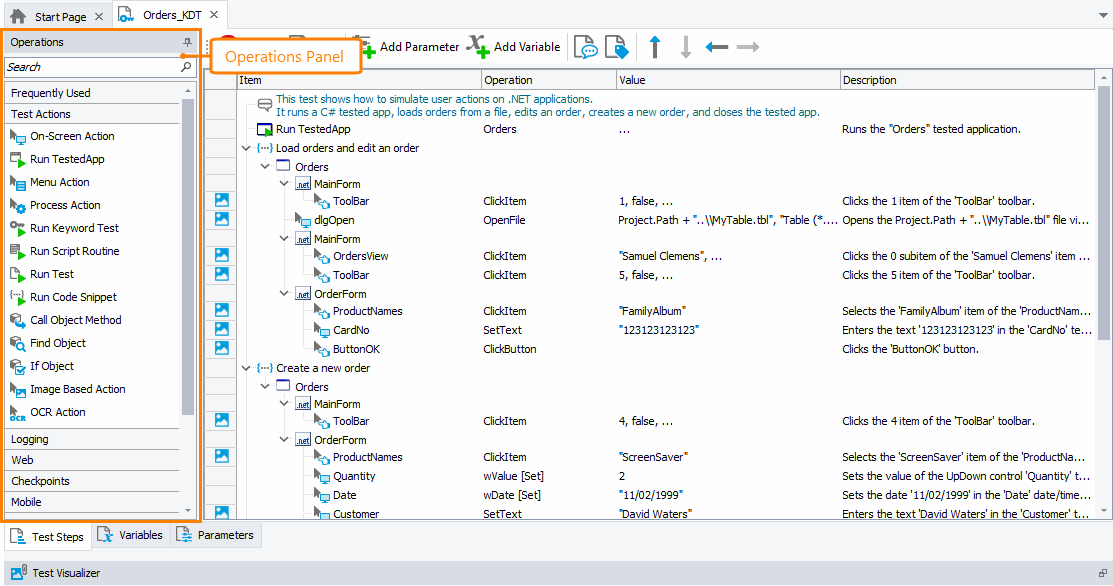This screenshot has height=586, width=1113.
Task: Click the Add Variable toolbar icon
Action: pyautogui.click(x=478, y=45)
